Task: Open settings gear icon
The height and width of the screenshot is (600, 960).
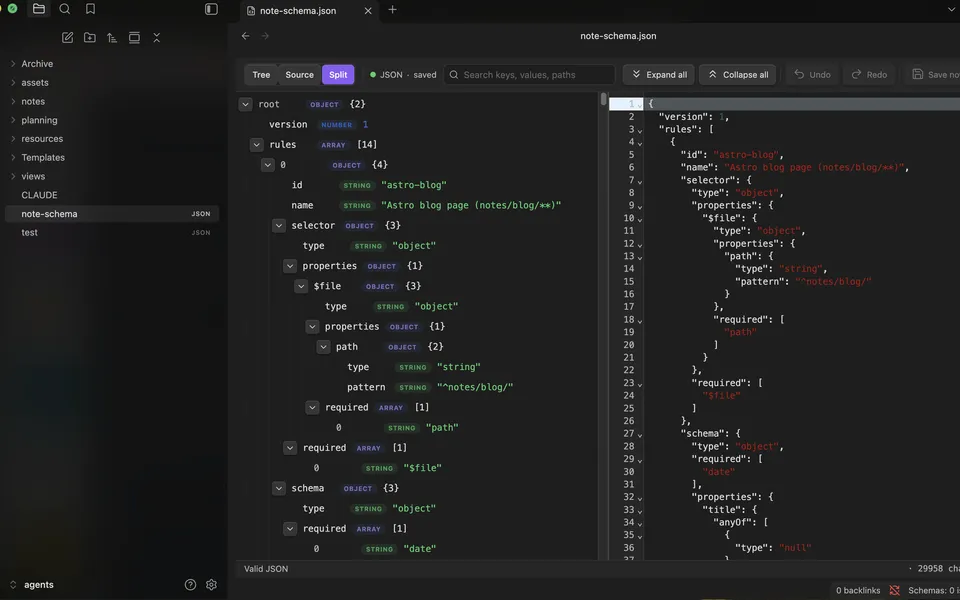Action: point(211,585)
